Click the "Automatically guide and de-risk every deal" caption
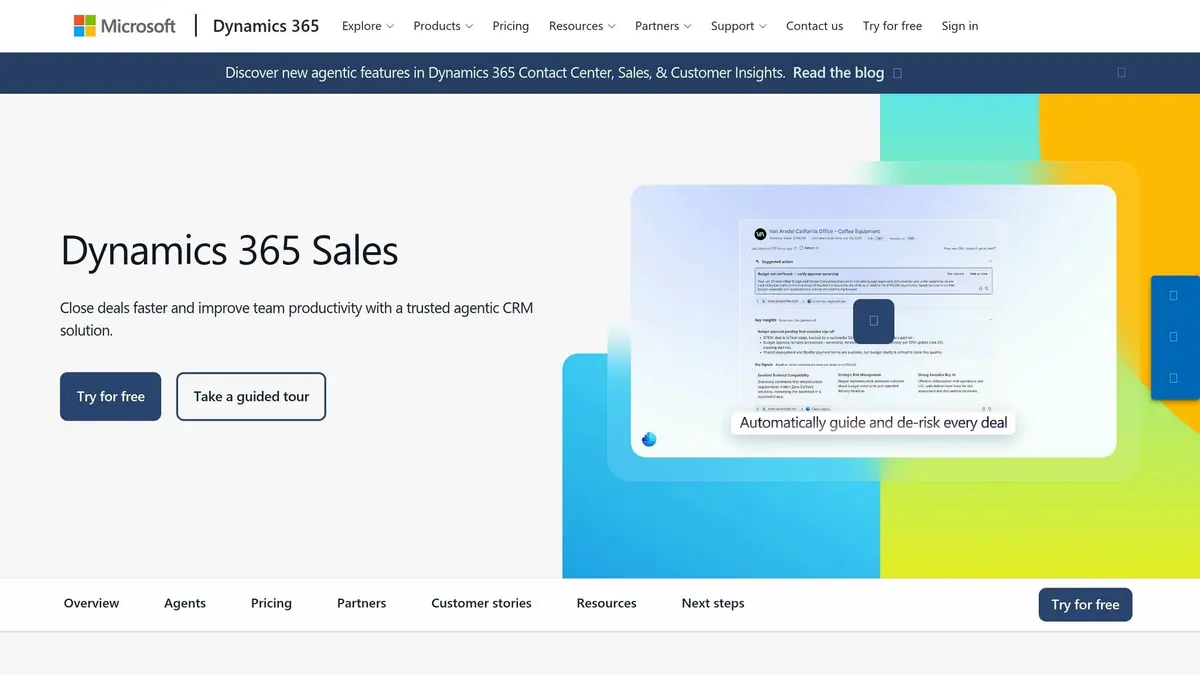This screenshot has height=675, width=1200. [x=873, y=423]
